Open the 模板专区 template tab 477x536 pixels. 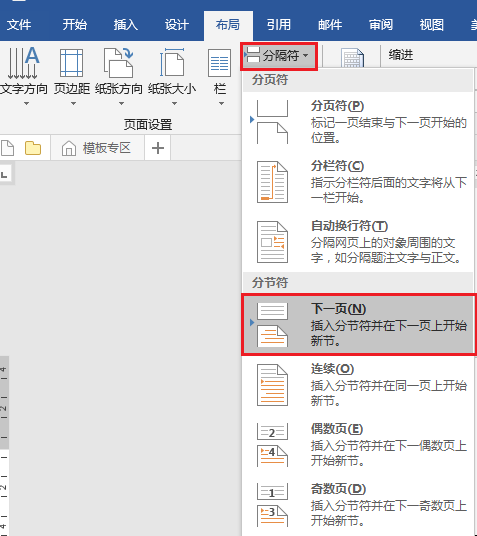tap(97, 148)
